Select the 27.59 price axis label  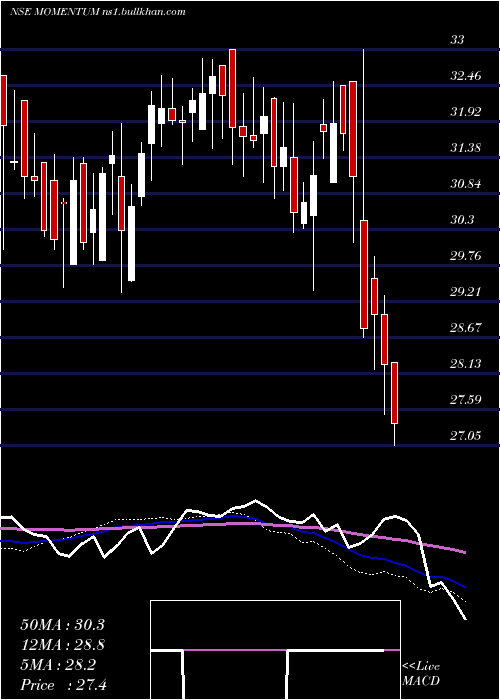pyautogui.click(x=466, y=399)
